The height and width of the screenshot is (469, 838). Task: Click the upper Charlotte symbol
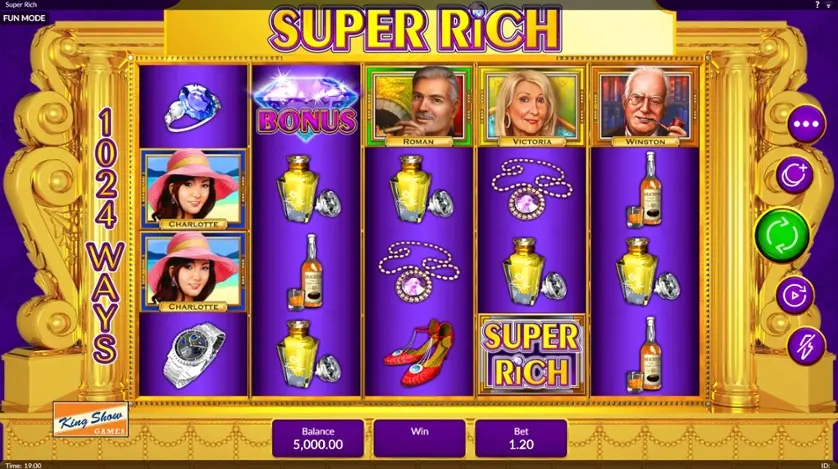193,189
